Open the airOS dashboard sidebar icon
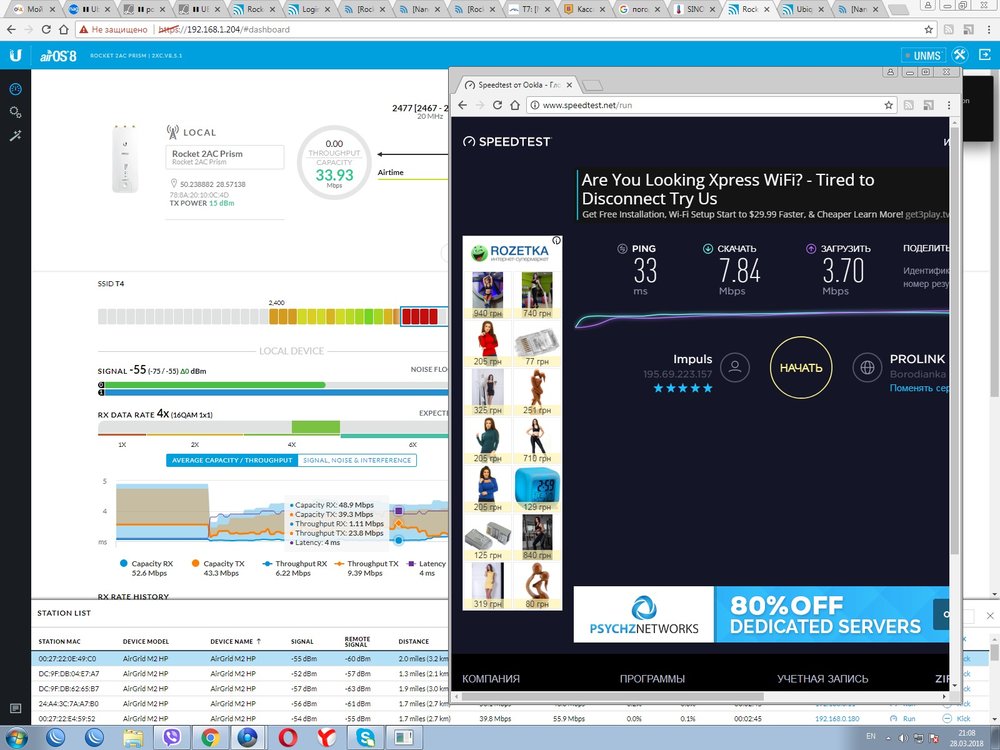Viewport: 1000px width, 750px height. pyautogui.click(x=15, y=89)
